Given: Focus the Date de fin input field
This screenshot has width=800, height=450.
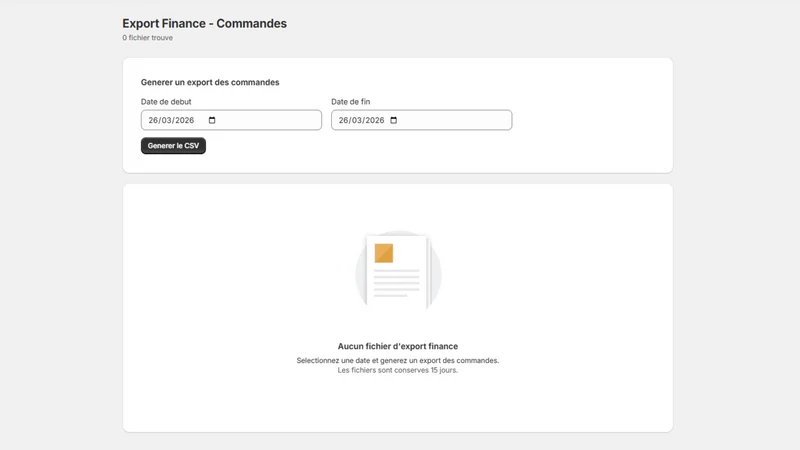Looking at the screenshot, I should coord(421,120).
